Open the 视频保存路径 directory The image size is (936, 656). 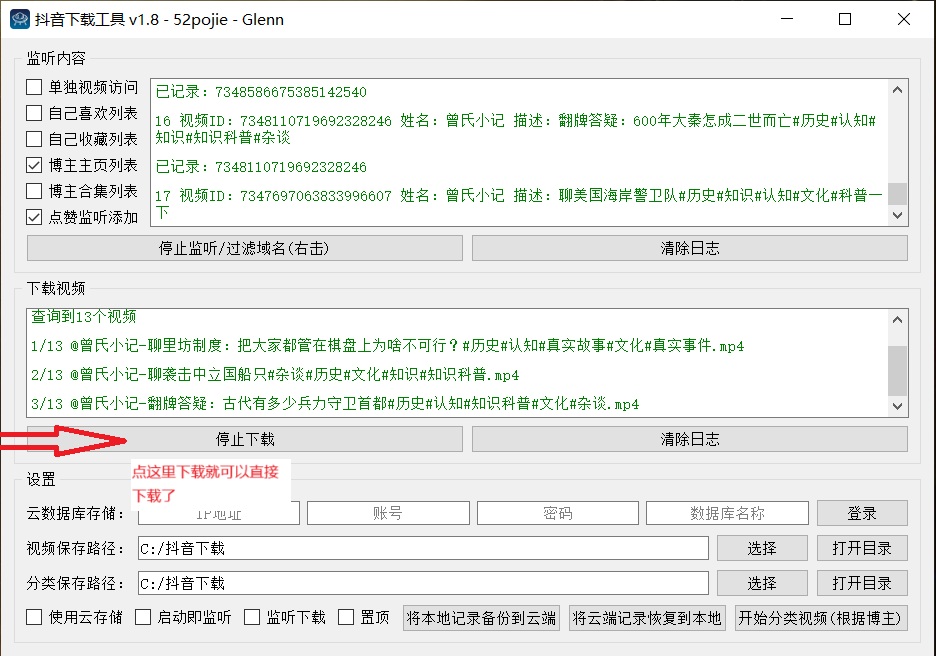point(862,549)
